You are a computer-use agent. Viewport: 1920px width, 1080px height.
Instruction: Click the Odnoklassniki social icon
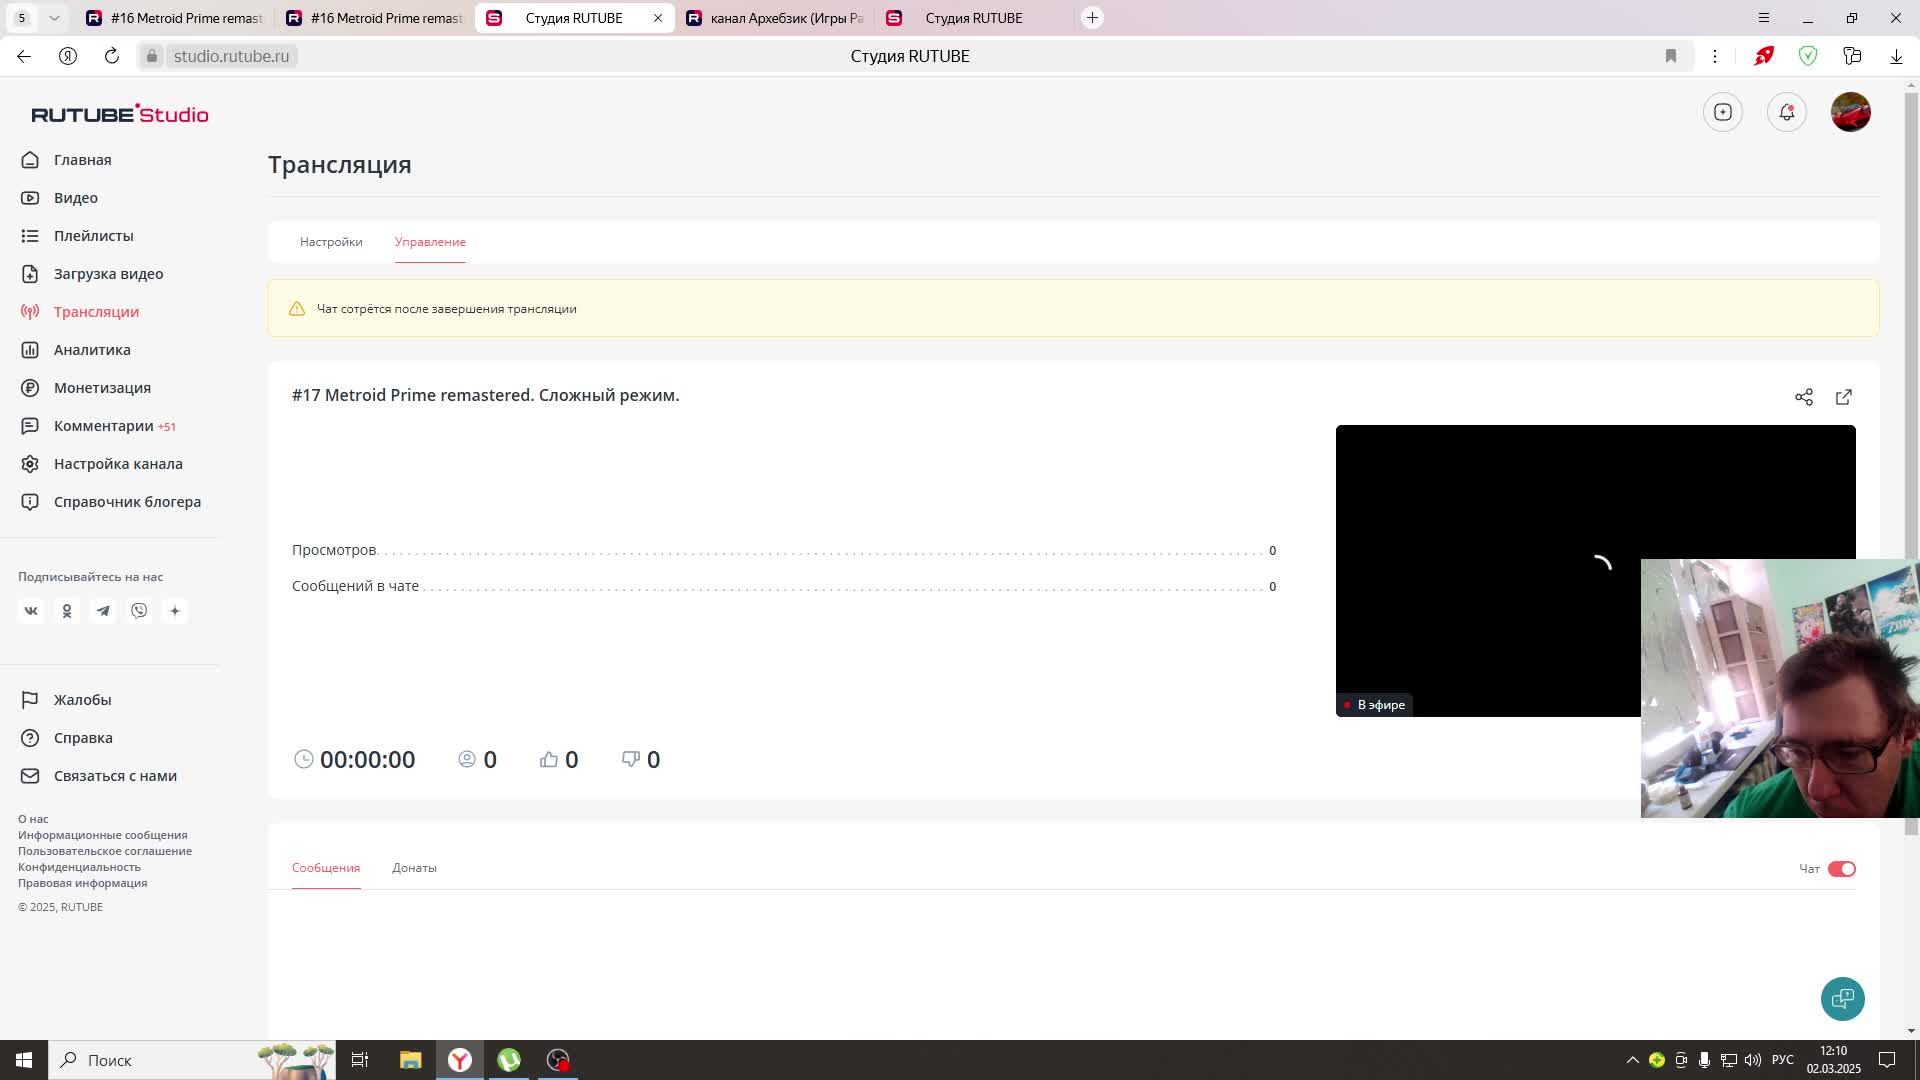67,611
